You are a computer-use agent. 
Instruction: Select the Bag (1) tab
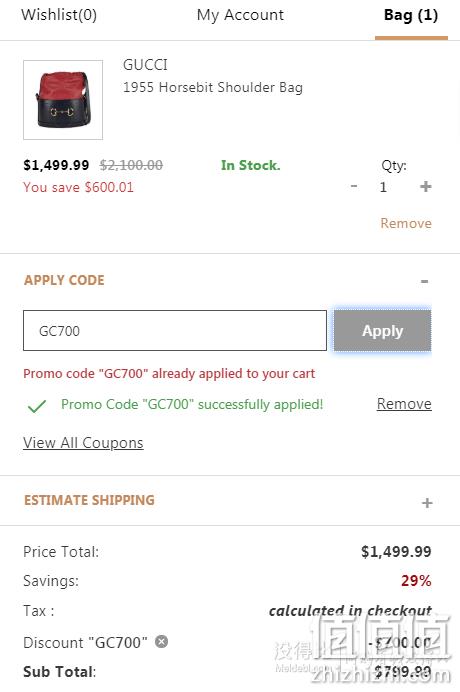tap(411, 15)
